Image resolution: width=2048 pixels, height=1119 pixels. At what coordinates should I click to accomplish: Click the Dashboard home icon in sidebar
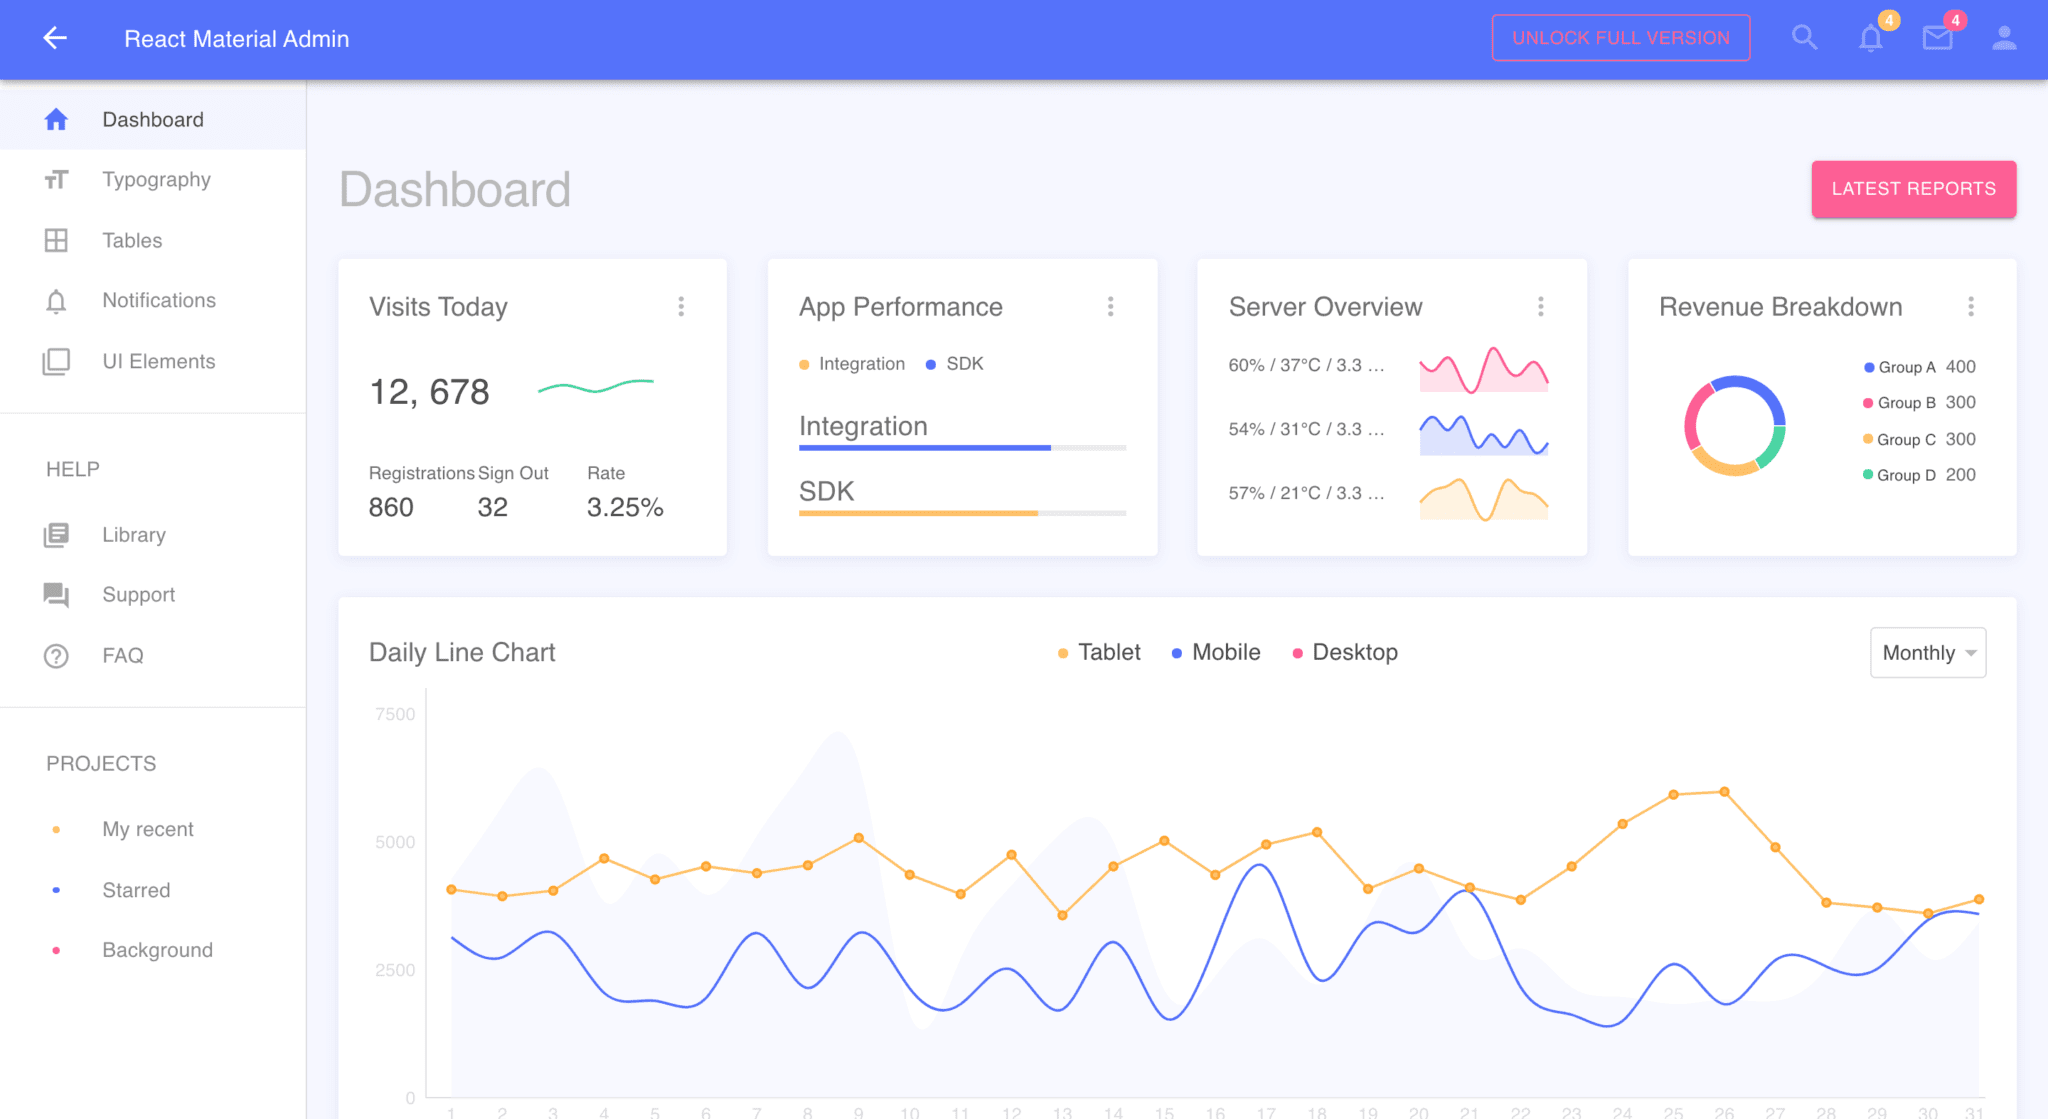[56, 120]
